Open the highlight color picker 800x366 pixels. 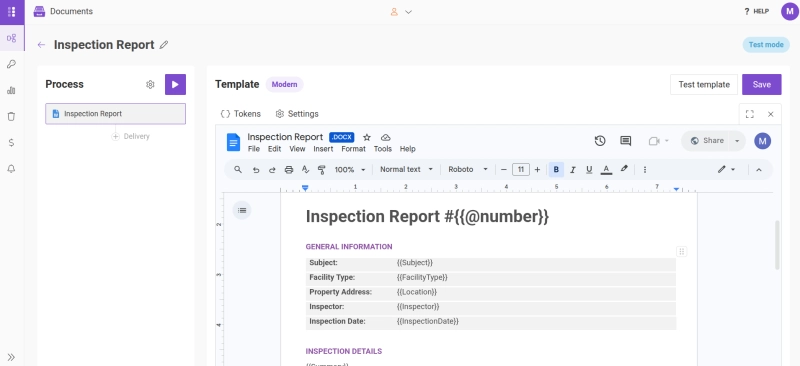[623, 169]
